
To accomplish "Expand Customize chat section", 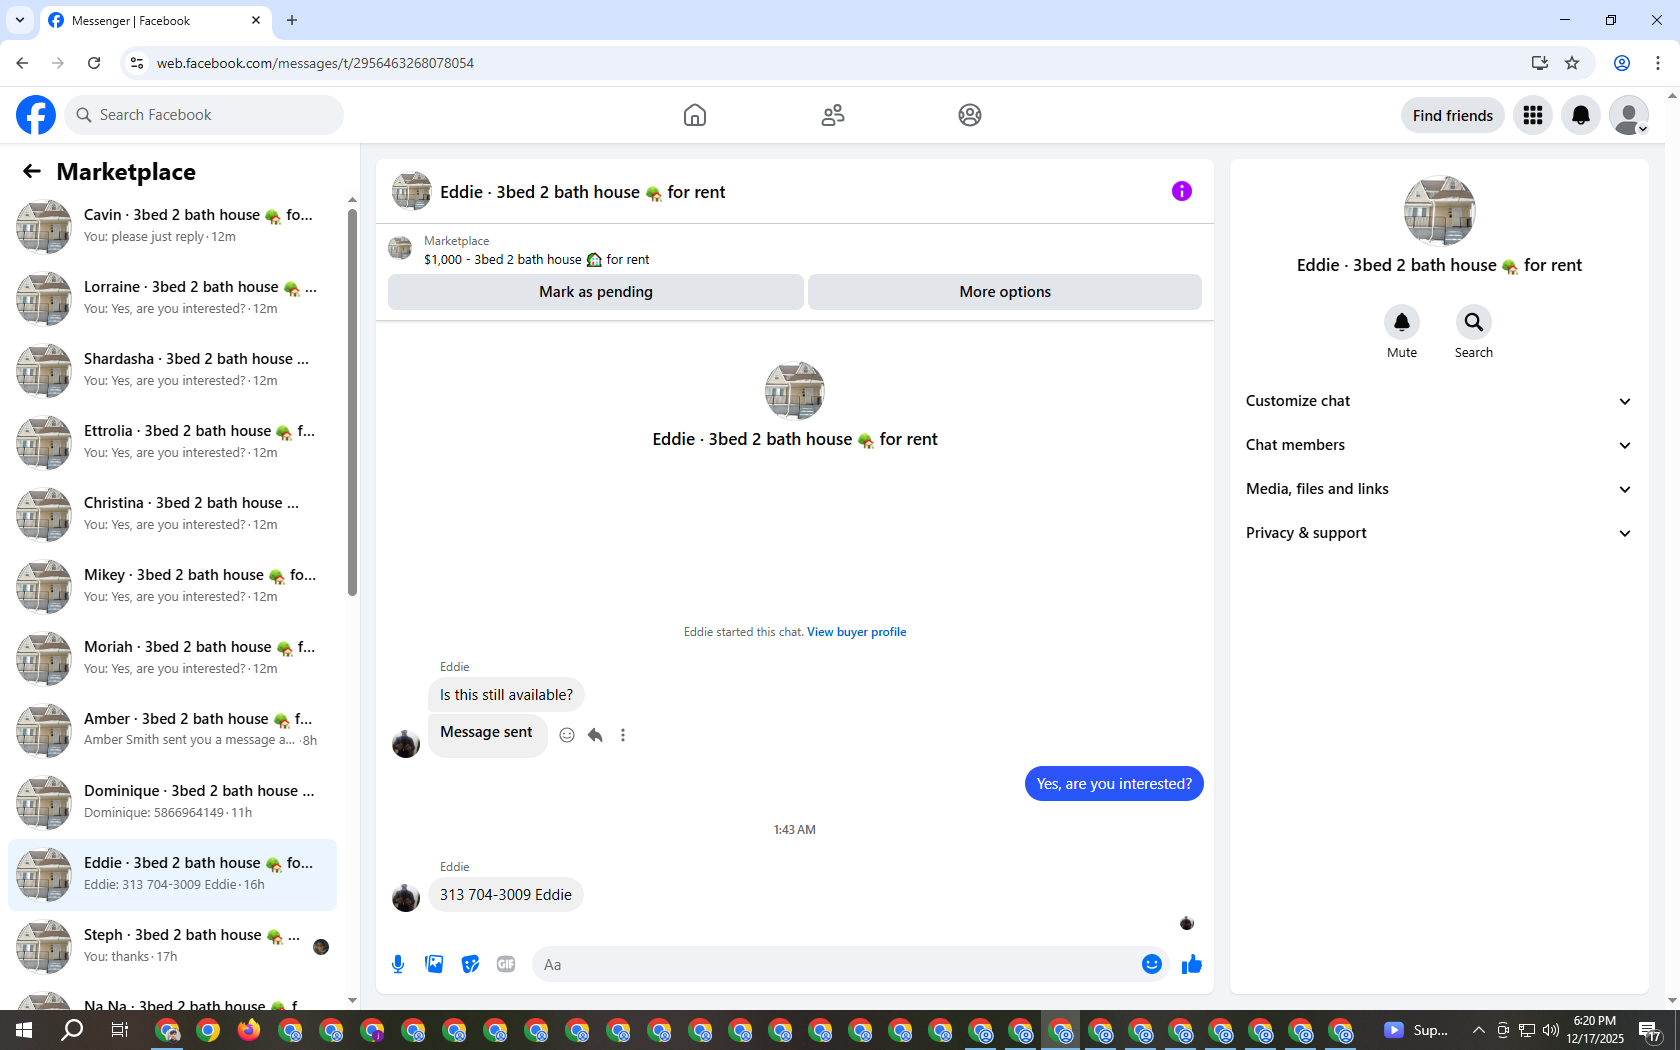I will (1439, 401).
